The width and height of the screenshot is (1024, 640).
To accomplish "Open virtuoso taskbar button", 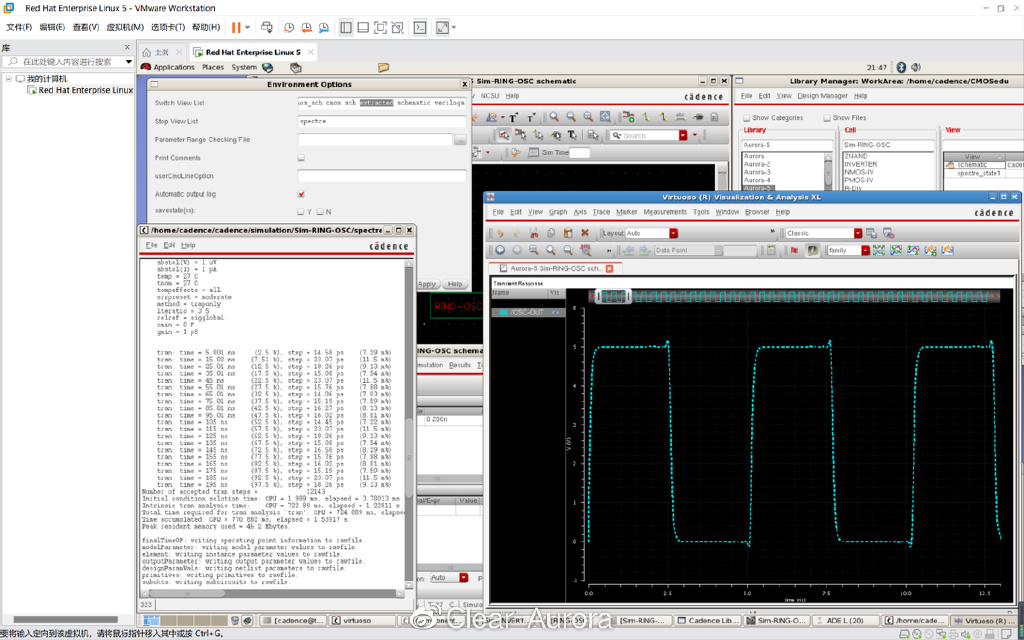I will tap(362, 620).
